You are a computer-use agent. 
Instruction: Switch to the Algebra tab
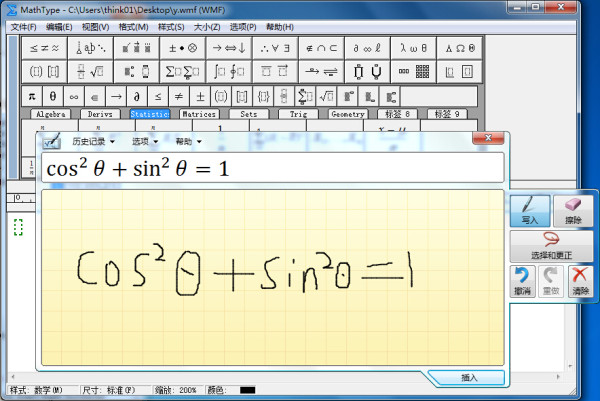pyautogui.click(x=51, y=114)
